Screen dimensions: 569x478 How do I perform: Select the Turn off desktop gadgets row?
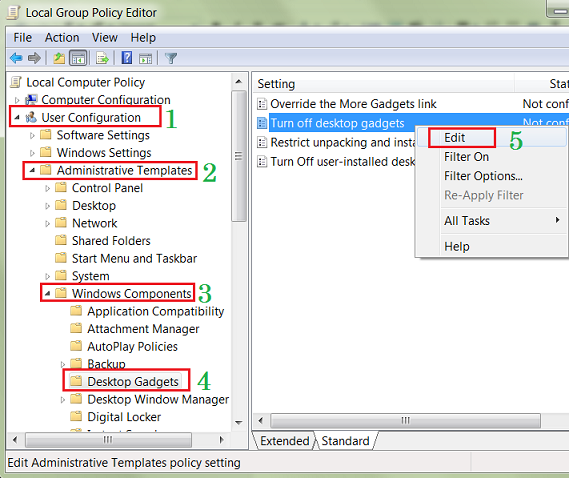411,123
